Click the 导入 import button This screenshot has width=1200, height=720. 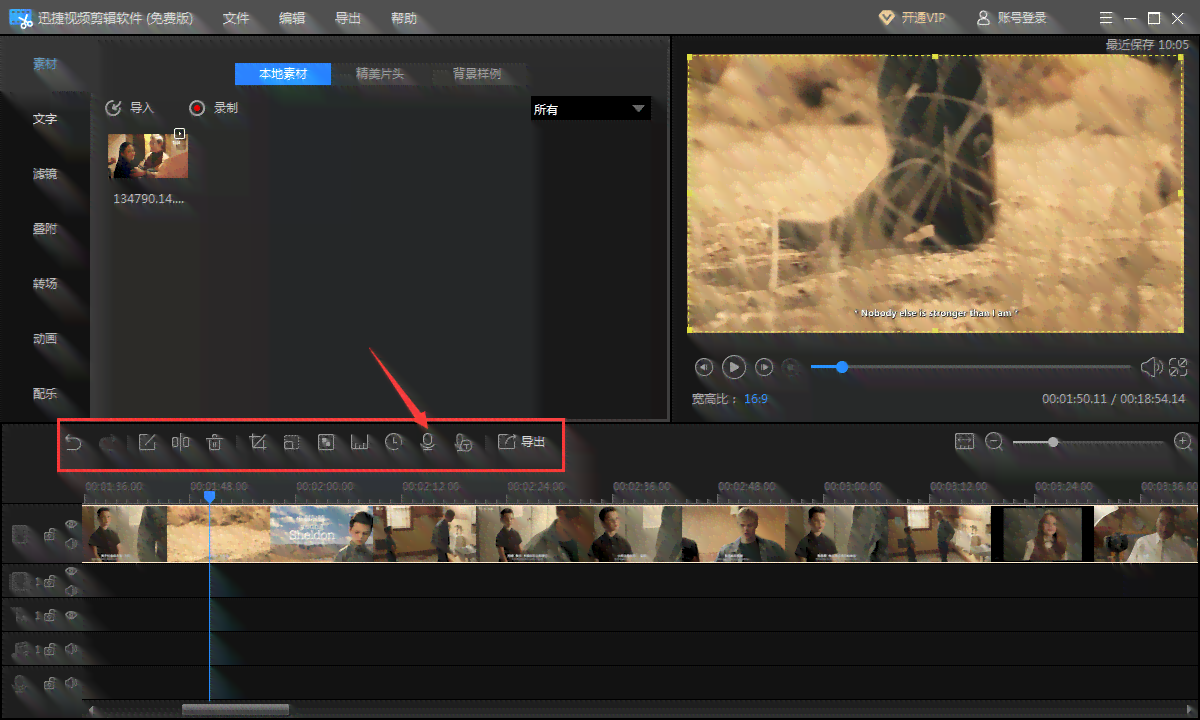[x=130, y=108]
